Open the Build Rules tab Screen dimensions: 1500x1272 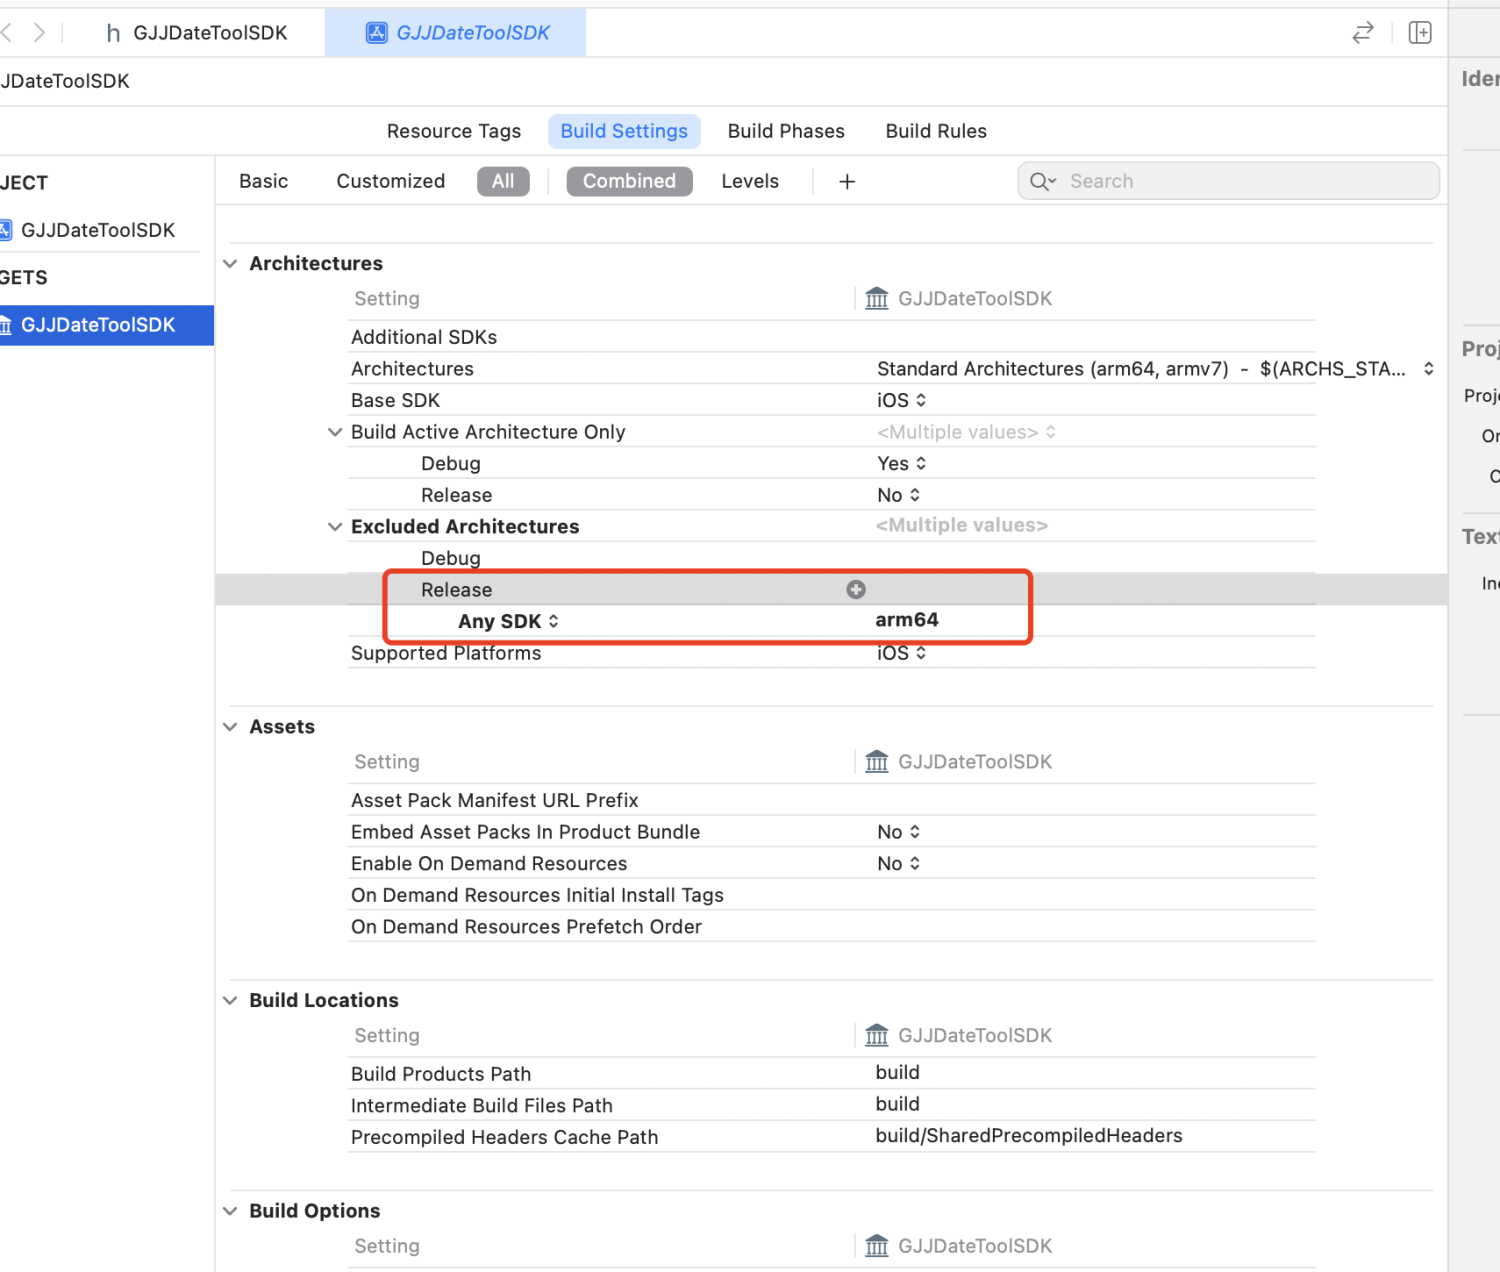[x=936, y=131]
